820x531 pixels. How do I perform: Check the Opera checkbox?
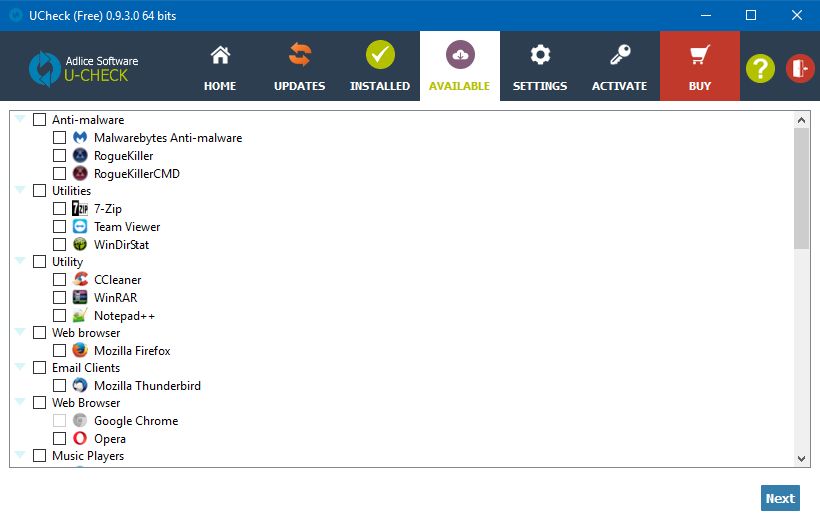click(x=60, y=438)
